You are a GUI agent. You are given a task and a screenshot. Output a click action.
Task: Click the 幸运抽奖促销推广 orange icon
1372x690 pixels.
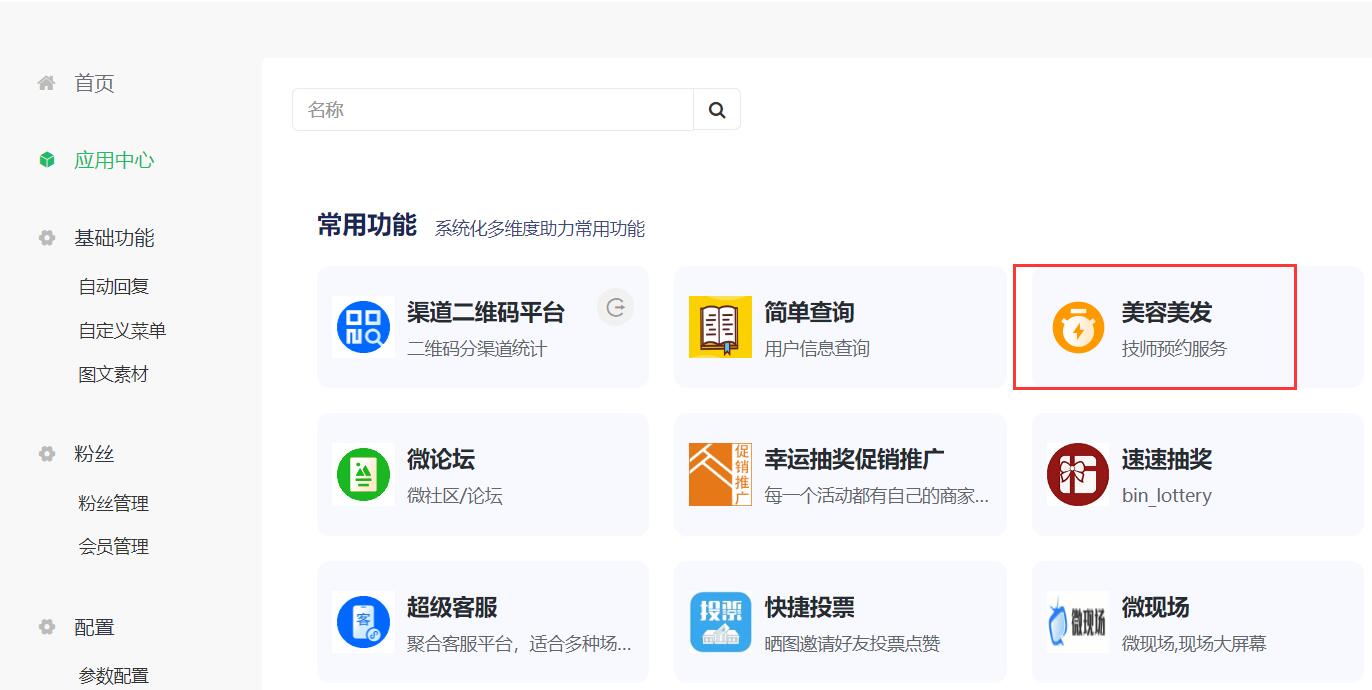[x=720, y=475]
